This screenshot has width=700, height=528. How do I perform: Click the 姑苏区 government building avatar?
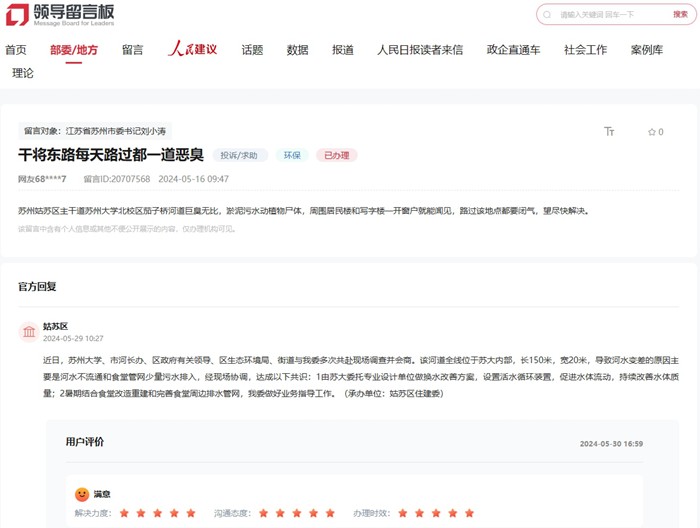pyautogui.click(x=29, y=332)
